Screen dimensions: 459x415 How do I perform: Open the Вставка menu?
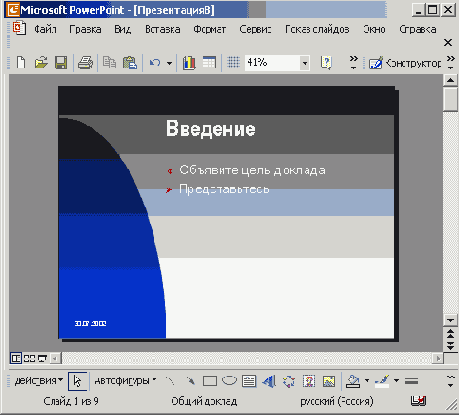click(163, 29)
